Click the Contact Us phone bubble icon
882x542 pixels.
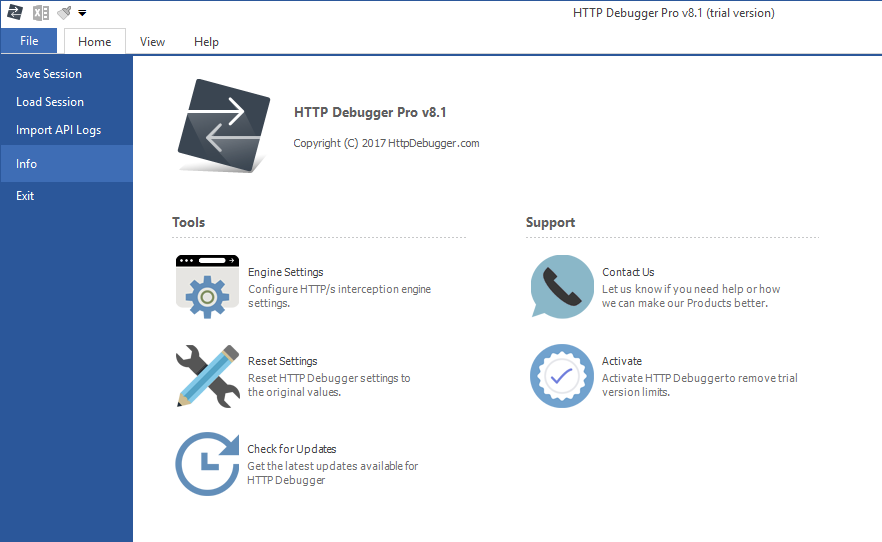561,287
